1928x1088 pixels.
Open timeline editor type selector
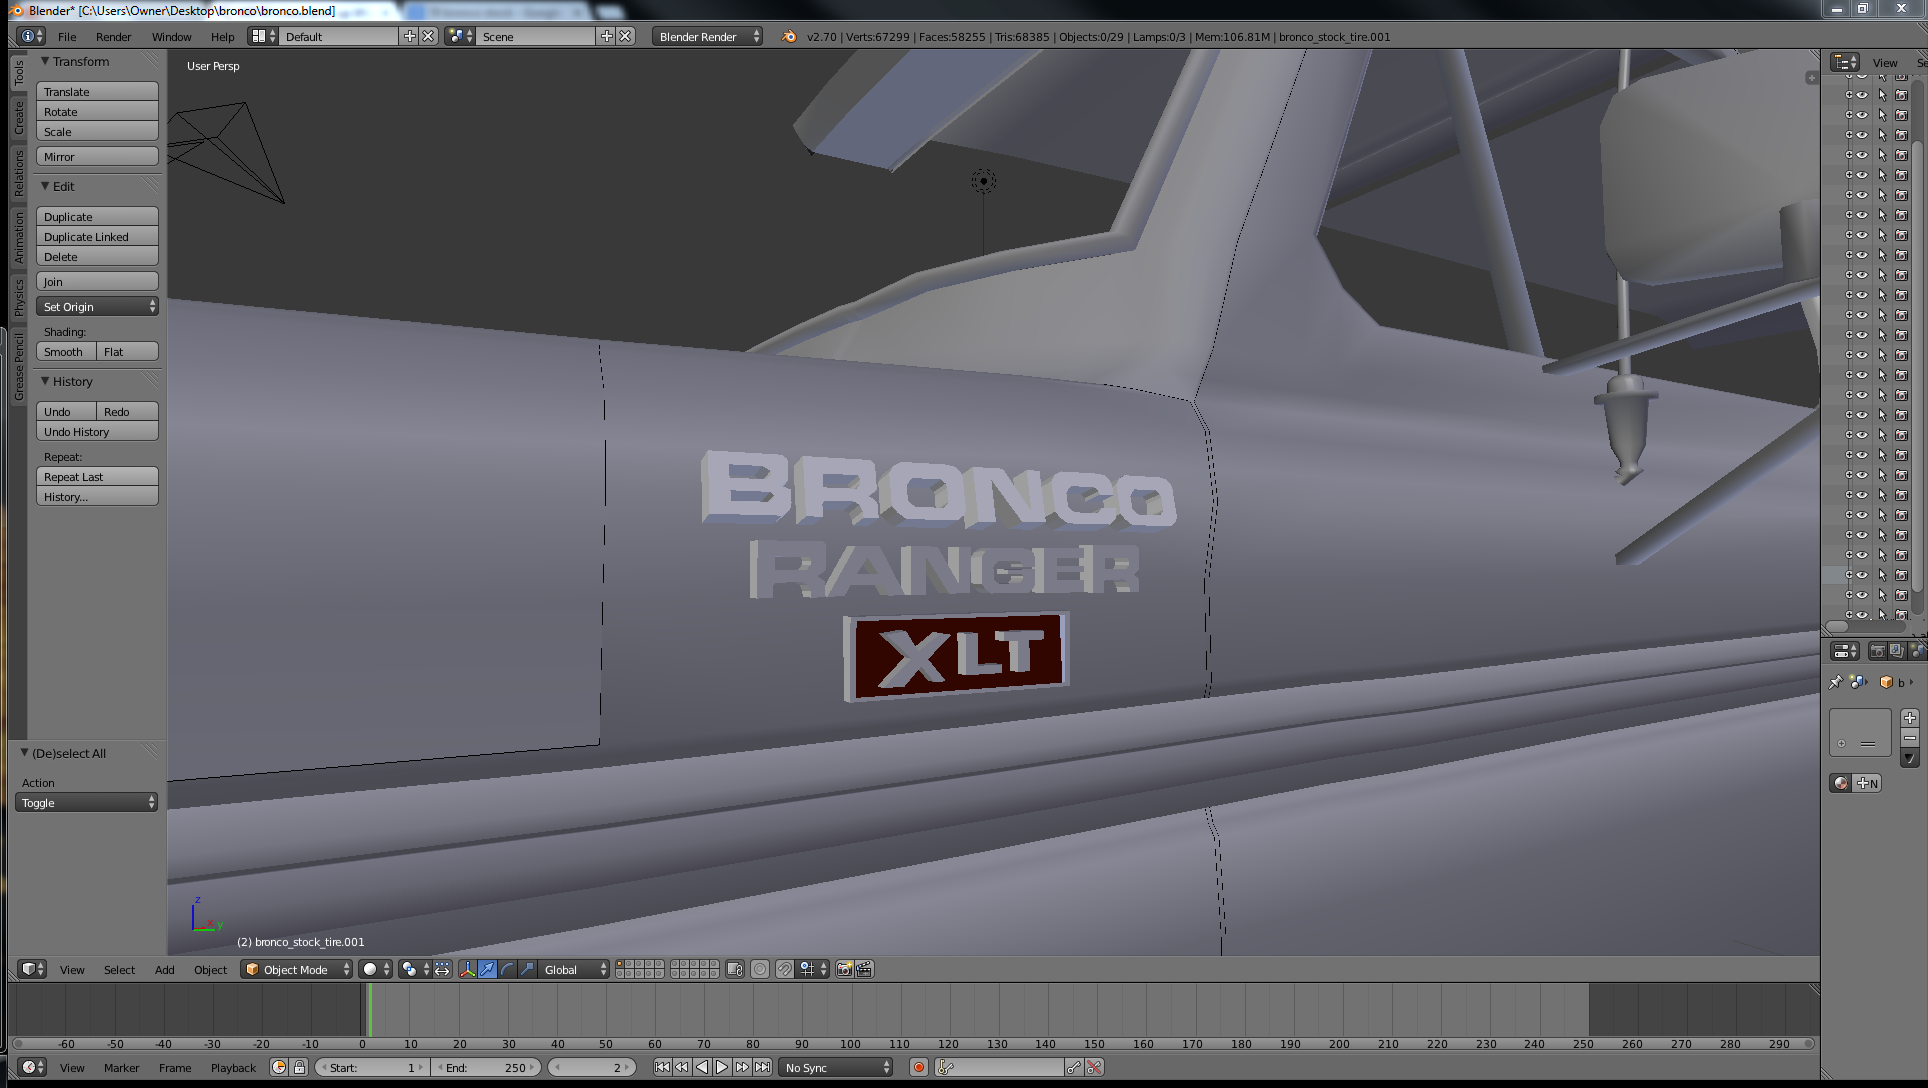pyautogui.click(x=32, y=1068)
